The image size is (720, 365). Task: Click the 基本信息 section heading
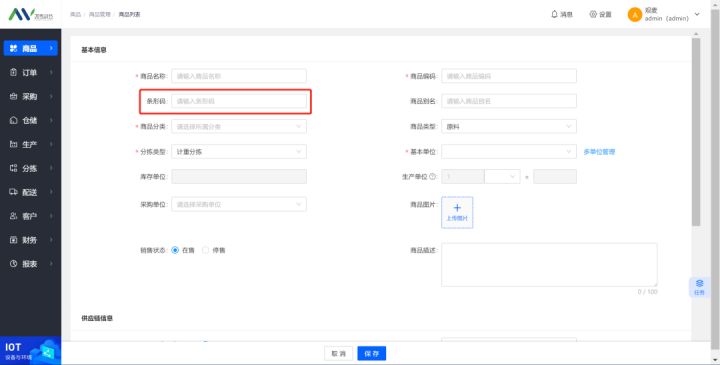point(94,50)
